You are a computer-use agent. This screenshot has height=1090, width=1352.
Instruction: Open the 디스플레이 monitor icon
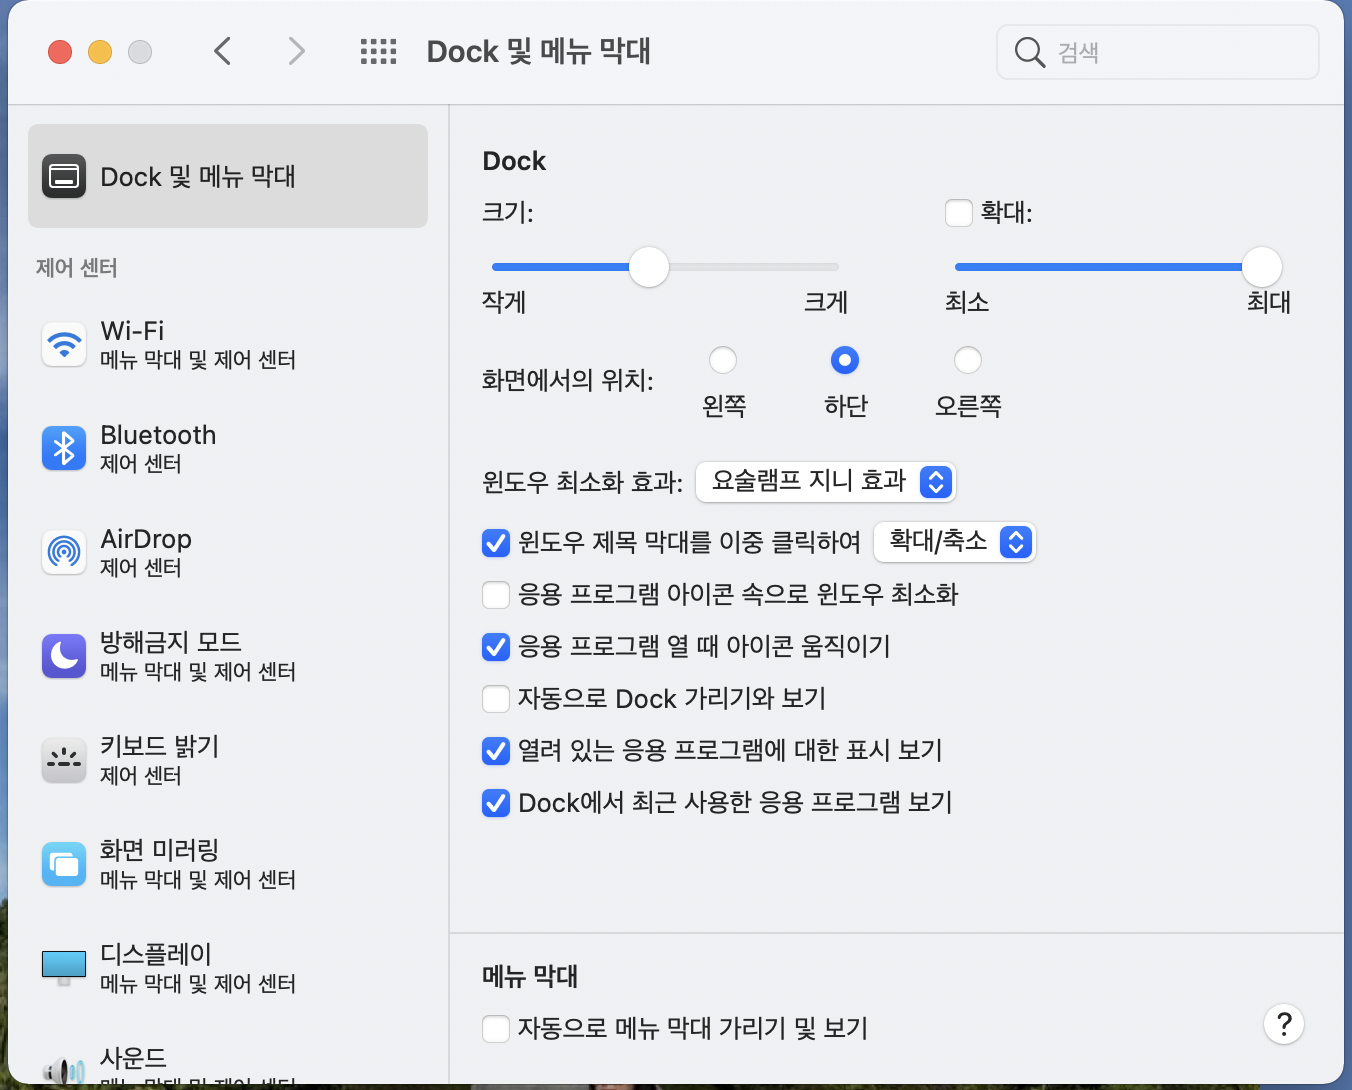(x=64, y=967)
